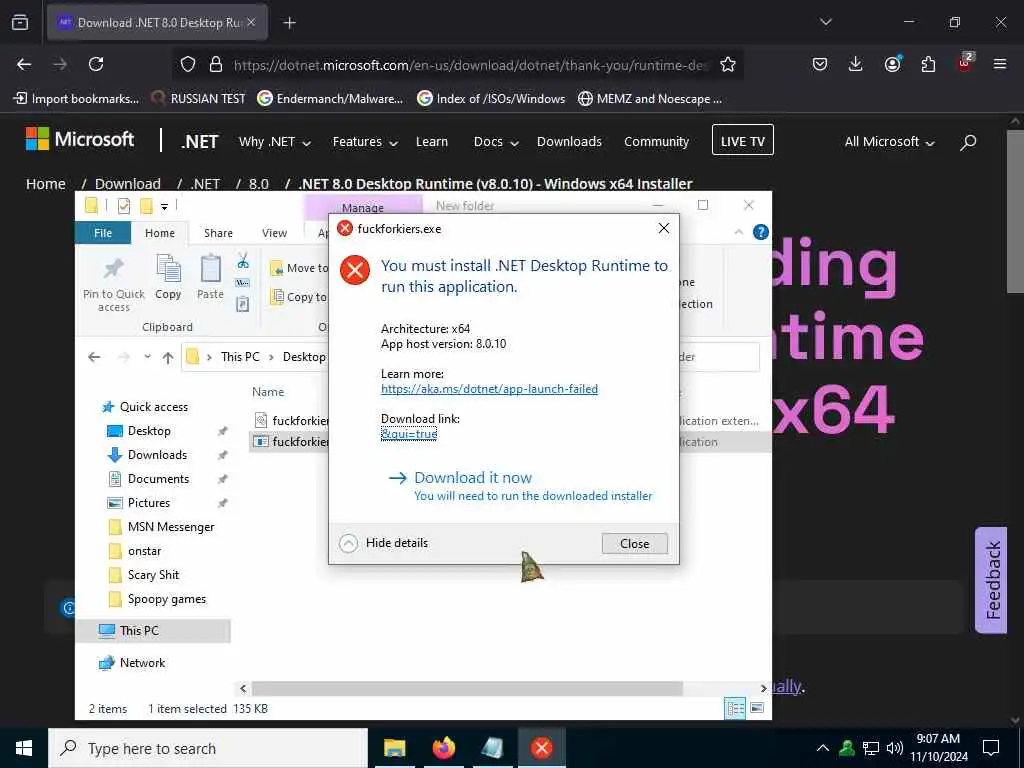Click site padlock security icon

[x=216, y=64]
